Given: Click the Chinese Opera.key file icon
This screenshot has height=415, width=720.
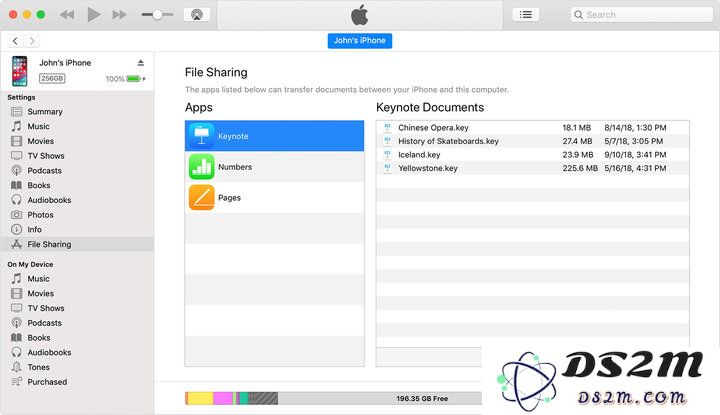Looking at the screenshot, I should point(387,128).
